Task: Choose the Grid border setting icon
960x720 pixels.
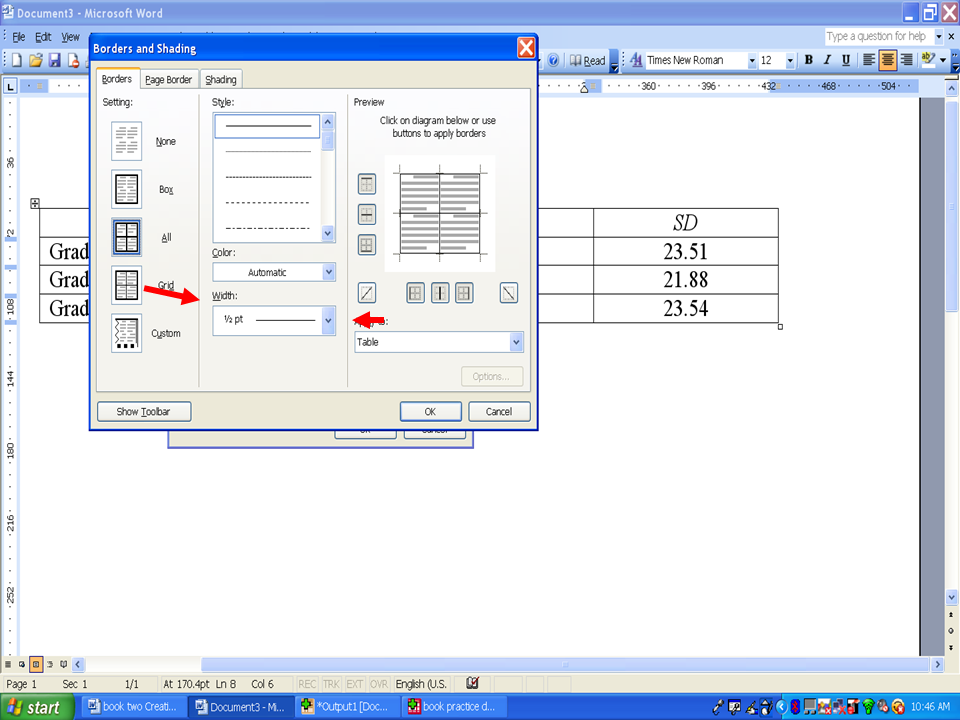Action: click(127, 286)
